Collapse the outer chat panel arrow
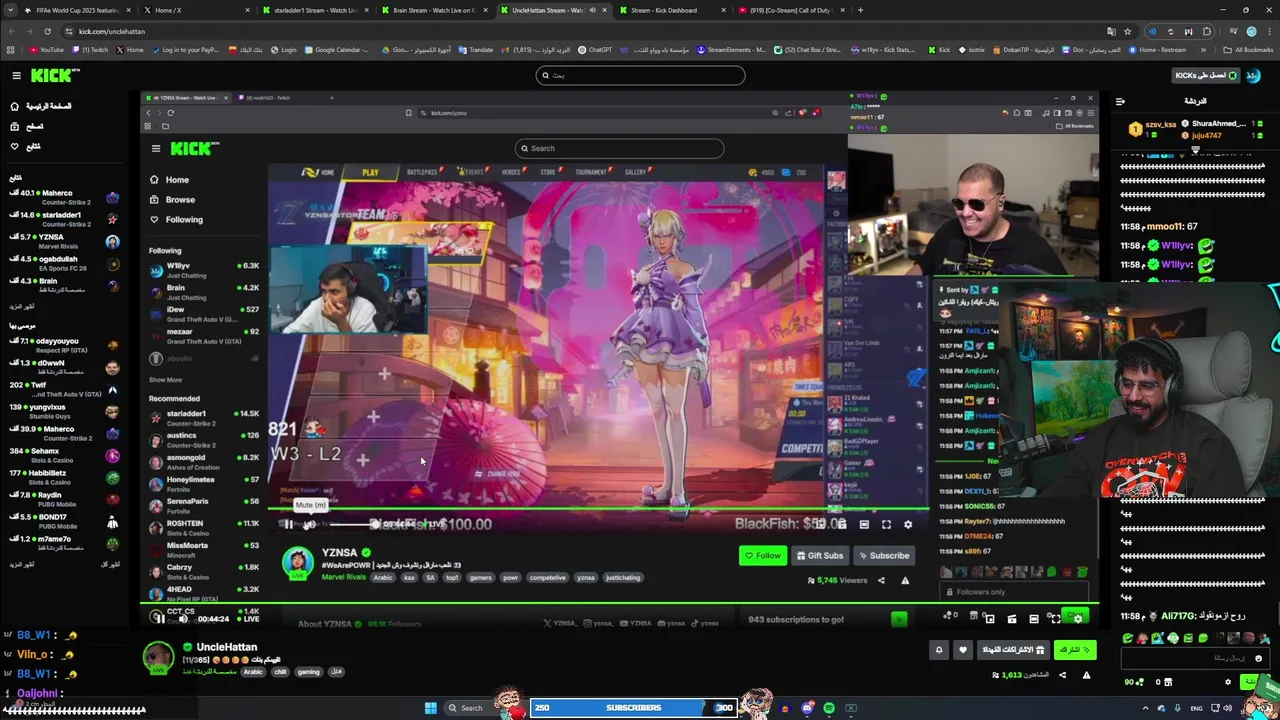 [x=1120, y=101]
